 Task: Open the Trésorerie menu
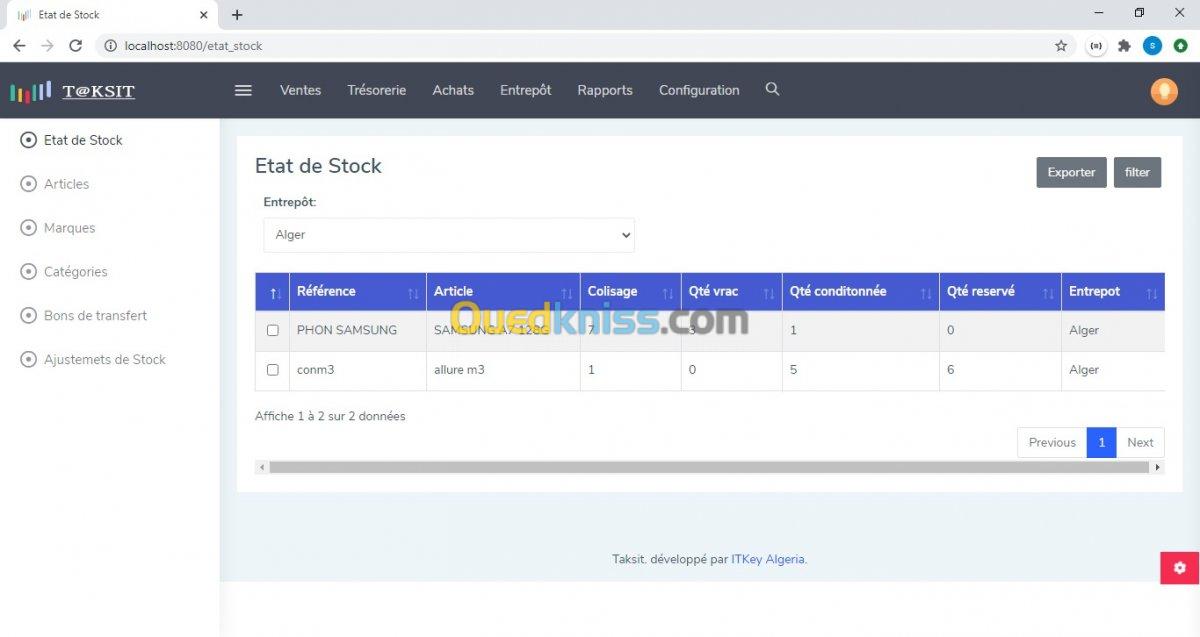(x=377, y=90)
